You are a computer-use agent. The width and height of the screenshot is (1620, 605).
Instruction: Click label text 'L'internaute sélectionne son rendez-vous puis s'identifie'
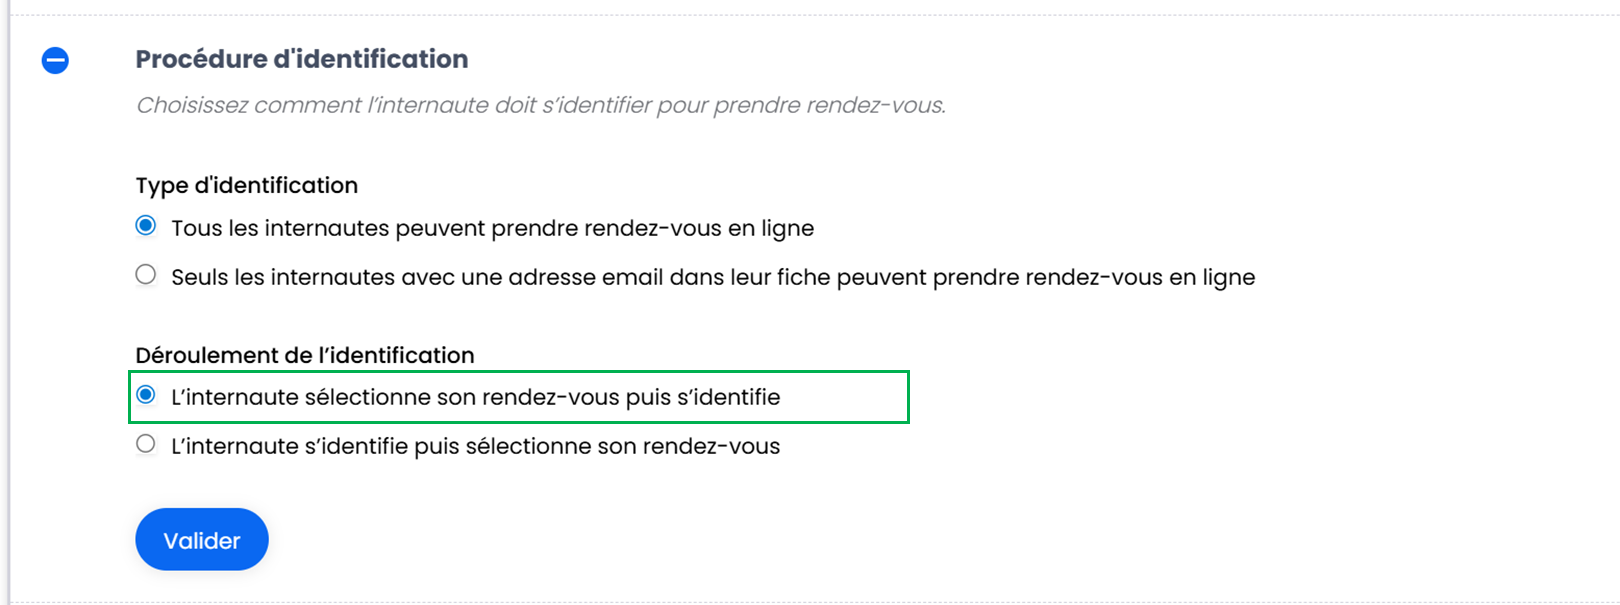click(x=475, y=397)
